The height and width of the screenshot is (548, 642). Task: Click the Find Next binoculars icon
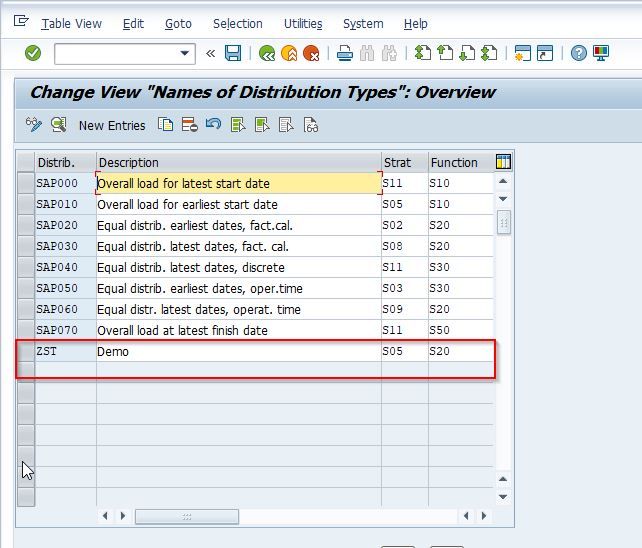point(389,53)
